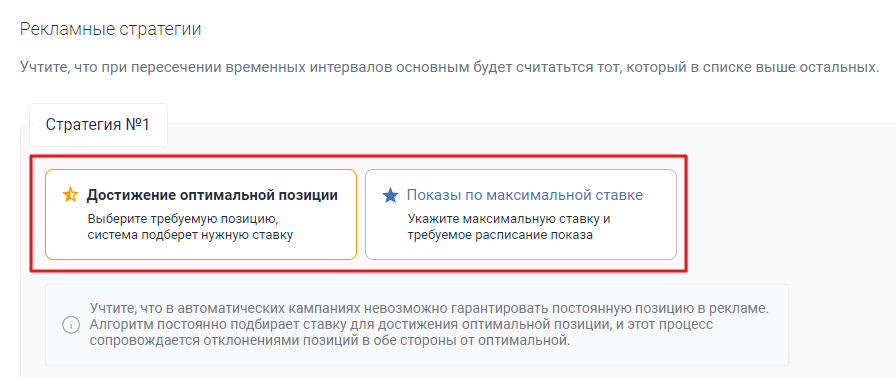Click empty panel area right of strategy cards
896x377 pixels.
coord(789,215)
